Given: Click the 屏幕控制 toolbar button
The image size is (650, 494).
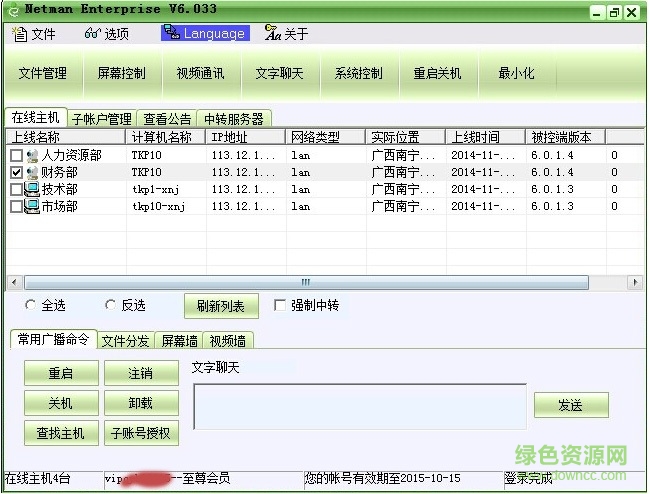Looking at the screenshot, I should (121, 74).
